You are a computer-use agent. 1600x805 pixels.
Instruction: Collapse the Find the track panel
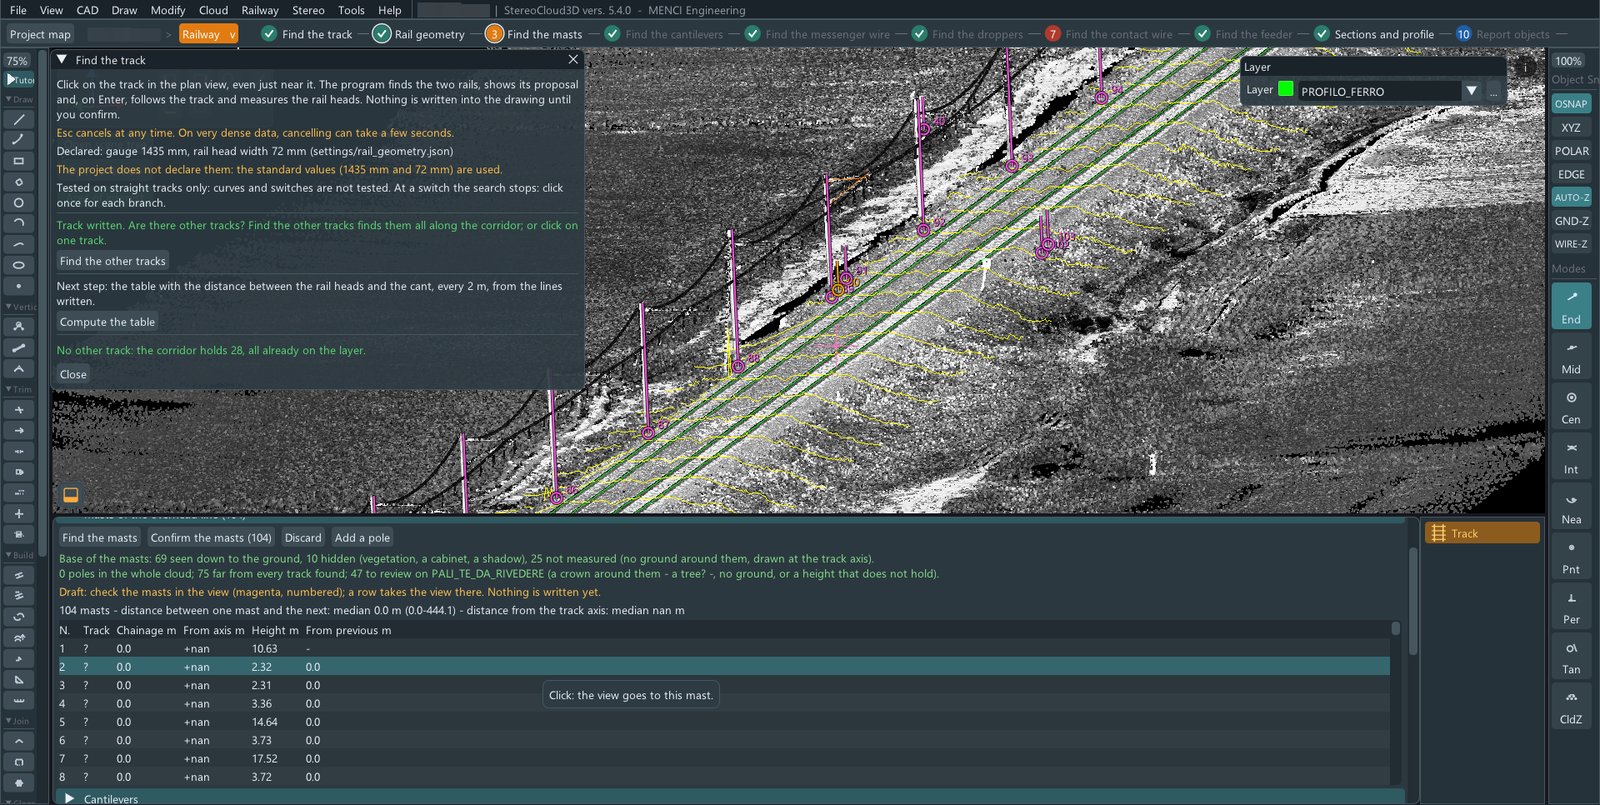coord(62,60)
